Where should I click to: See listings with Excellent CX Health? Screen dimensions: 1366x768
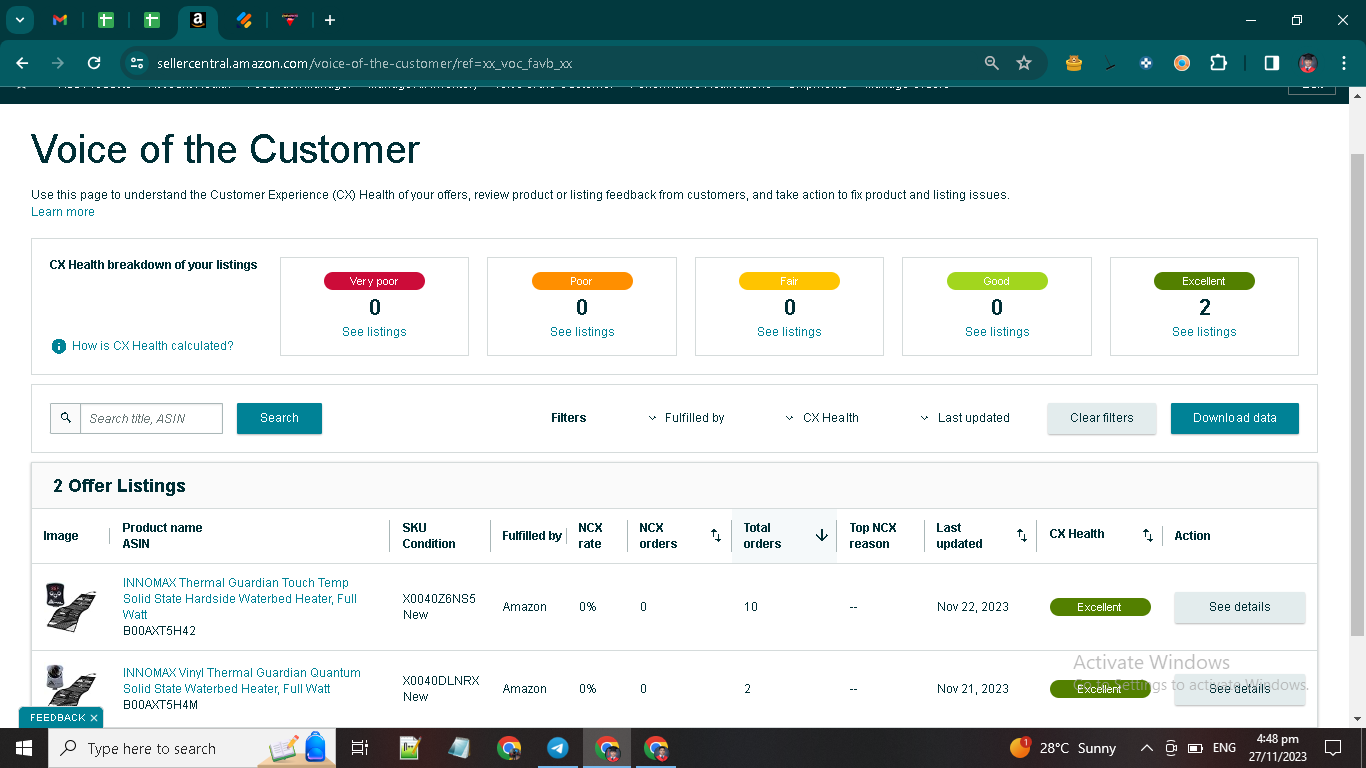click(1204, 332)
